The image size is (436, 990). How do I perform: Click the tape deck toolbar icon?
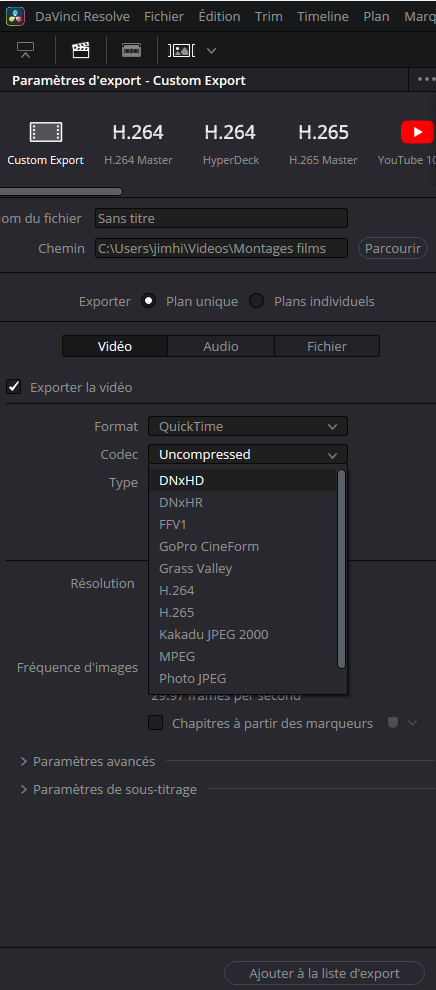pos(131,51)
